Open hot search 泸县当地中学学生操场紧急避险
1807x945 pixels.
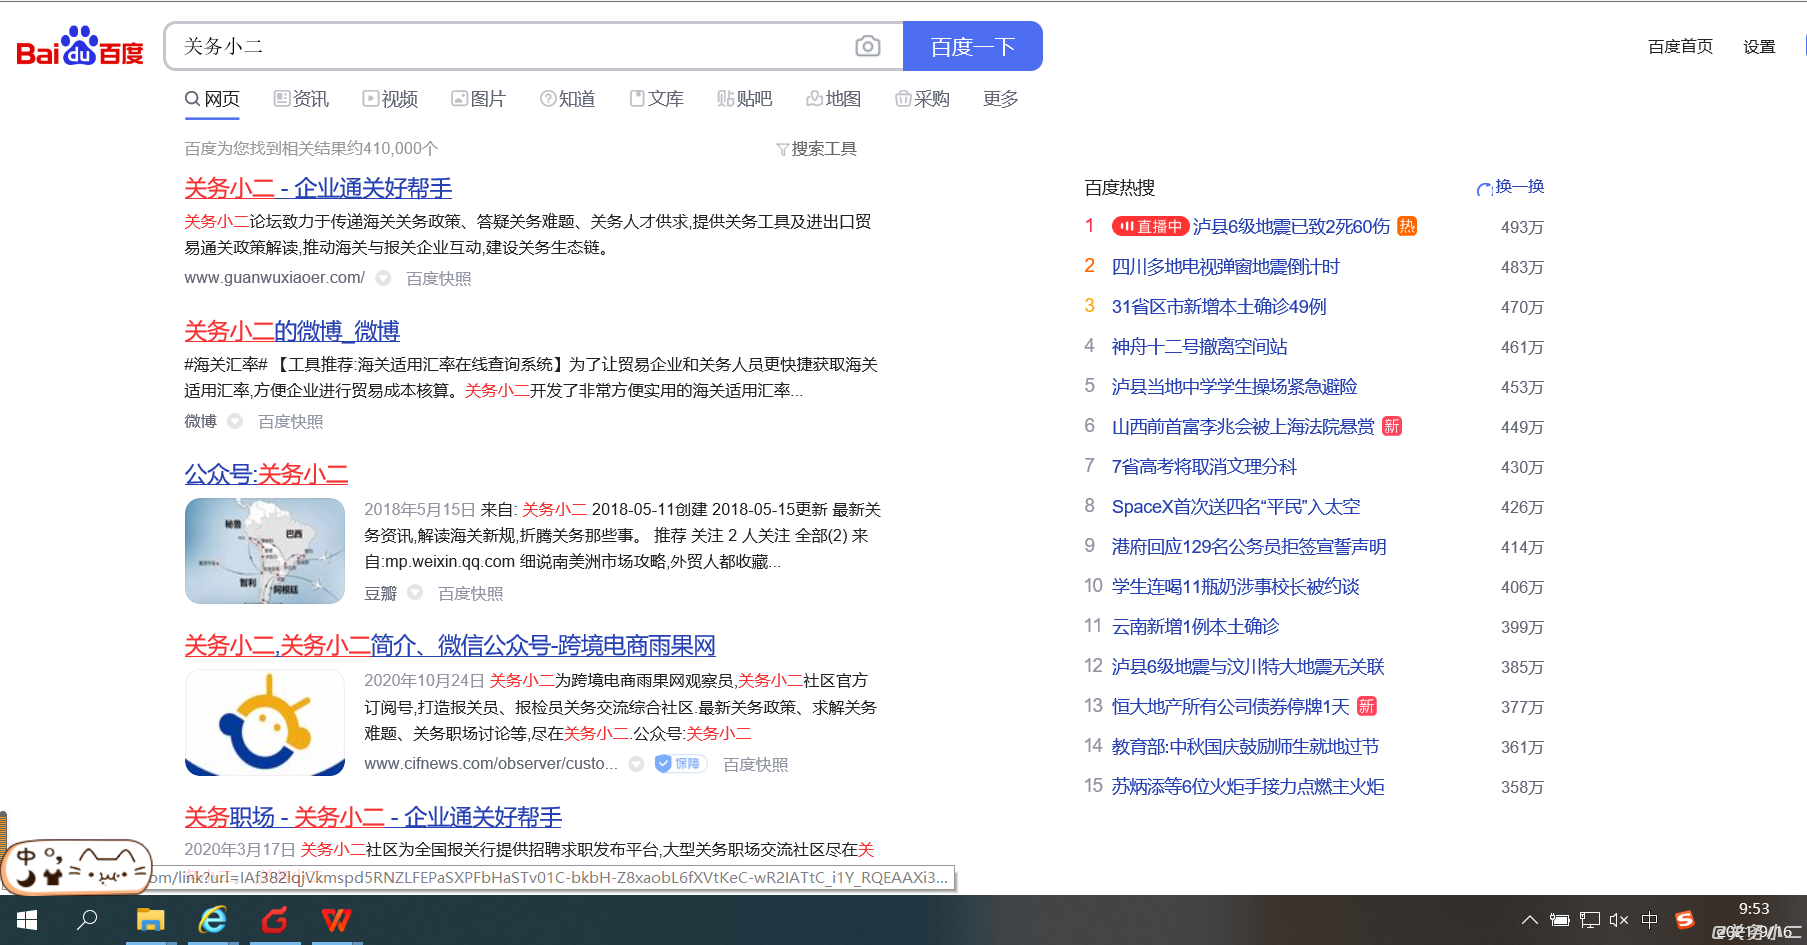pos(1234,387)
